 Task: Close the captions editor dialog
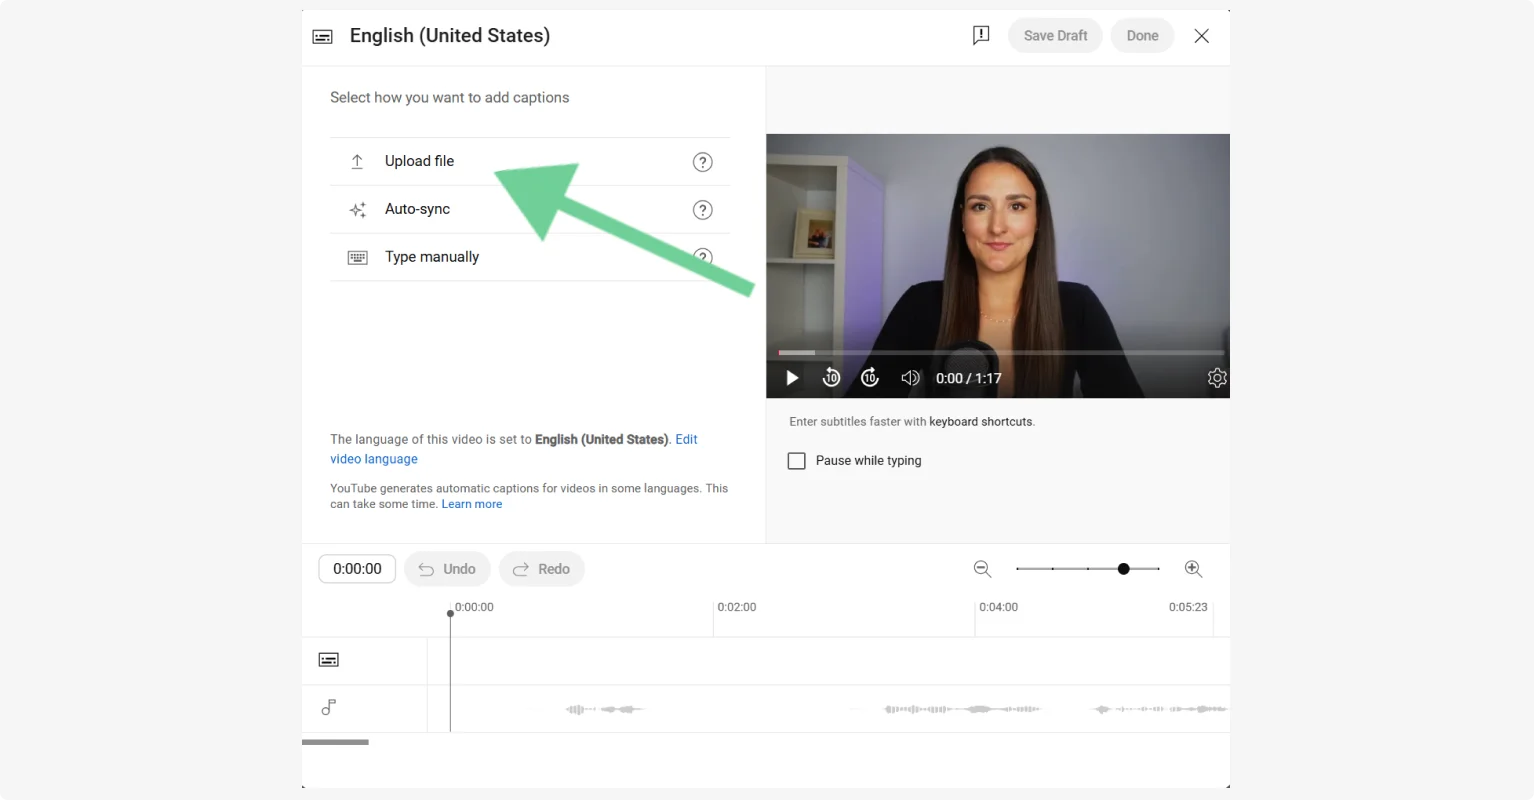tap(1202, 36)
